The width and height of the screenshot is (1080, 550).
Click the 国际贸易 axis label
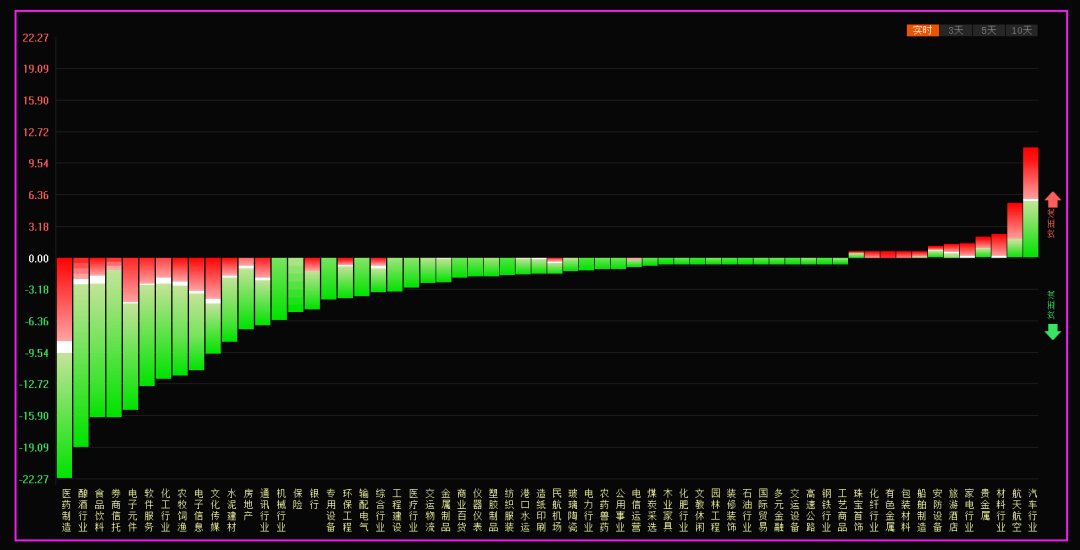tap(763, 510)
